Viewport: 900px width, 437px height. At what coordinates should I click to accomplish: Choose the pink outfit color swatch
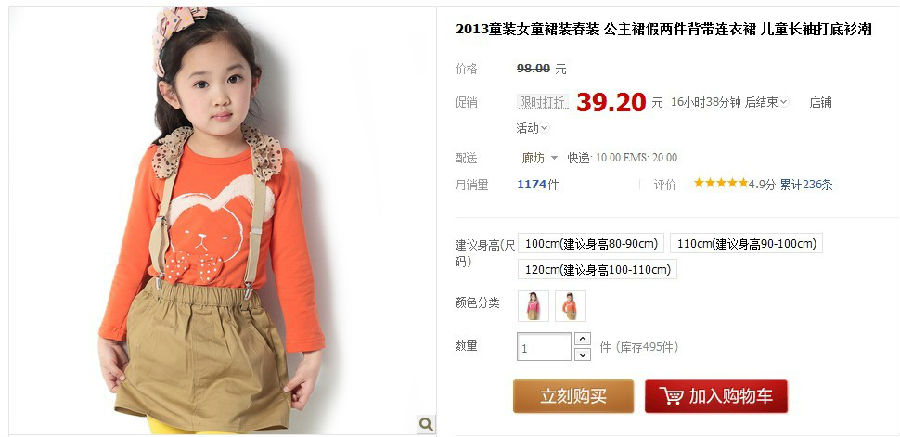533,305
